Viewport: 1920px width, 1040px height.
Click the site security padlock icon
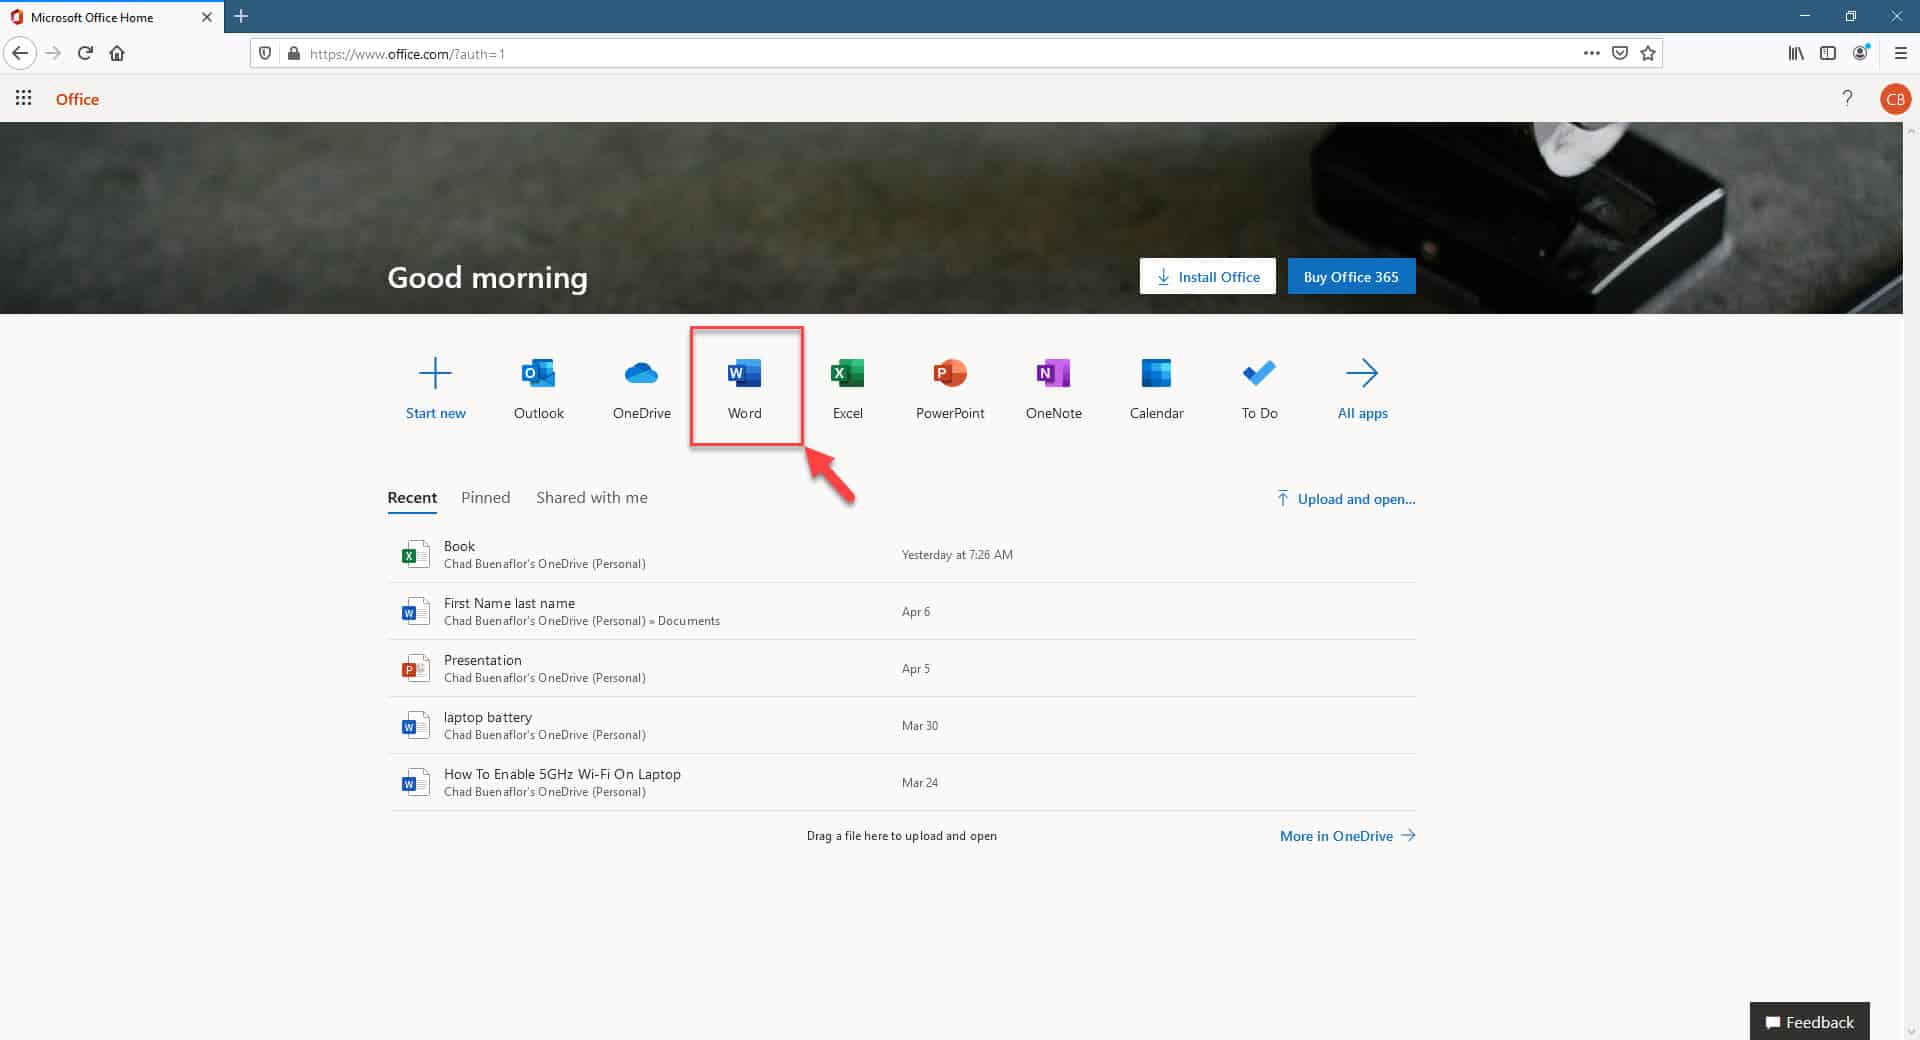click(293, 53)
